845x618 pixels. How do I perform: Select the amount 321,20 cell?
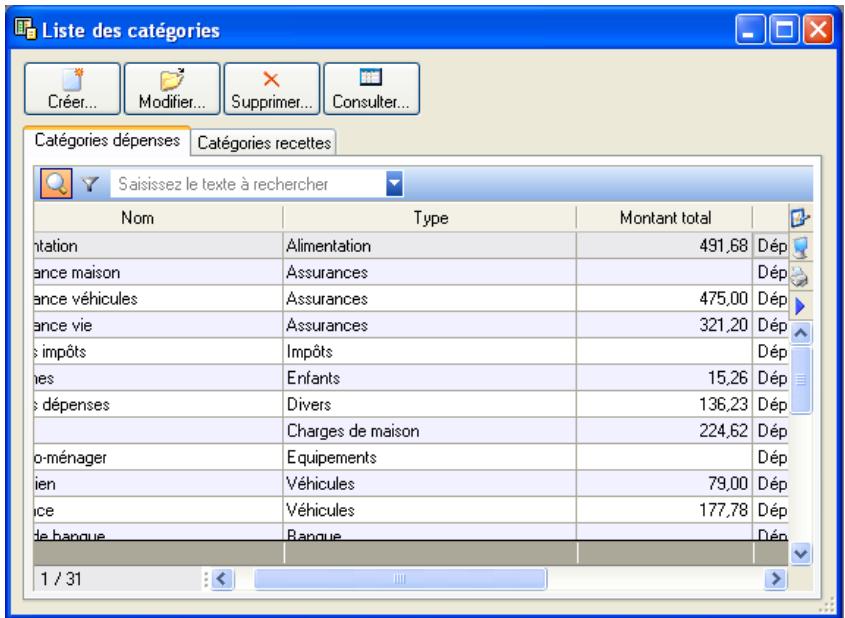664,325
